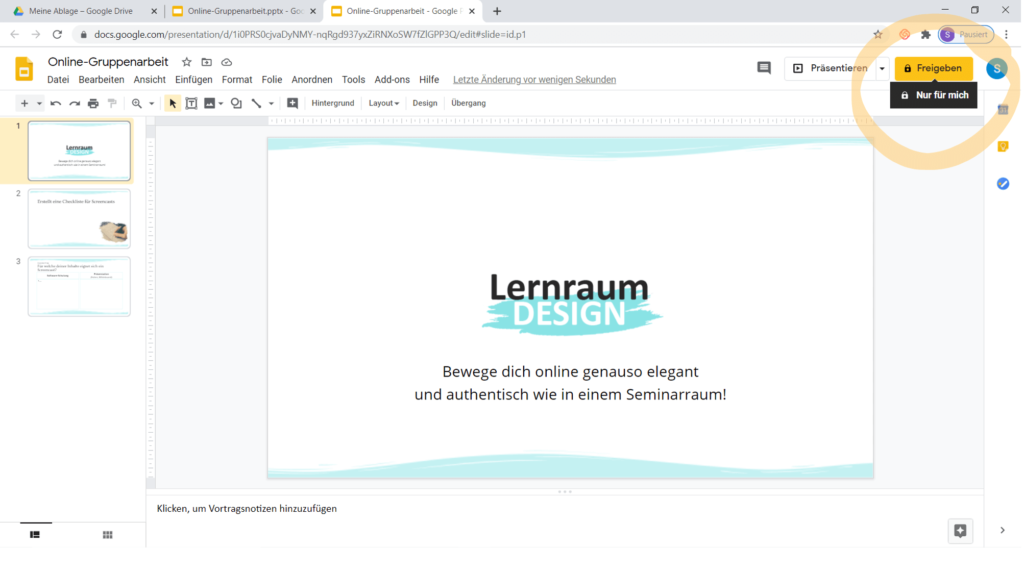Add a comment from toolbar
Viewport: 1024px width, 574px height.
[293, 103]
